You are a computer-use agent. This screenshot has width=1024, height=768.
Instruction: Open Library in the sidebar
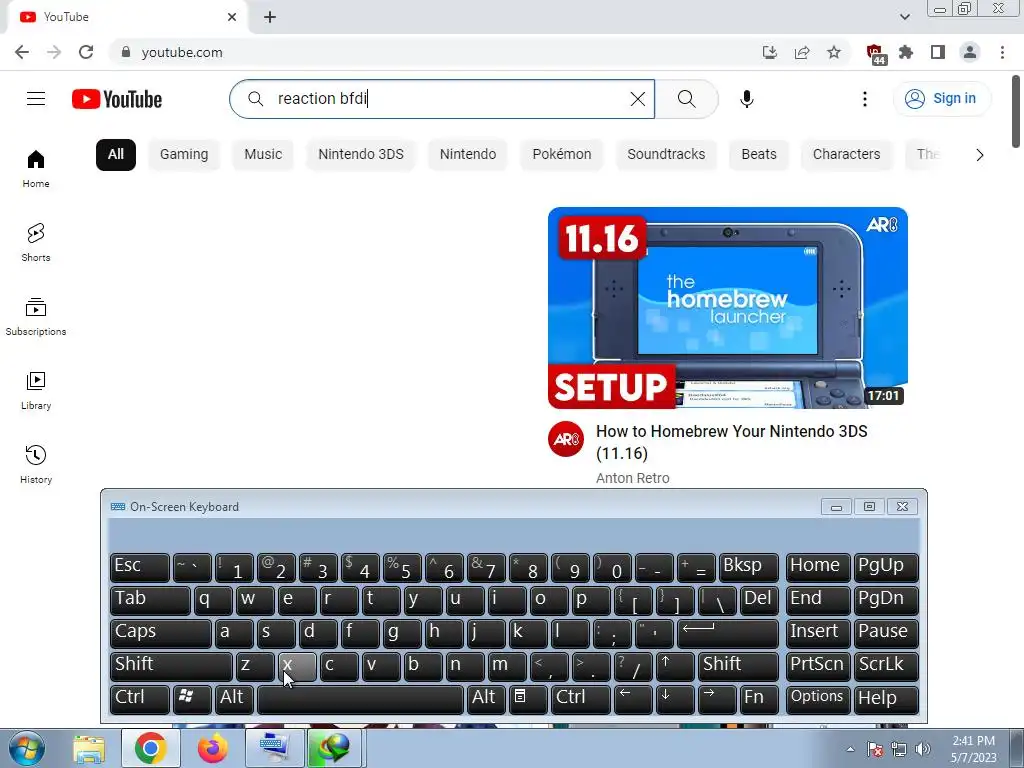pyautogui.click(x=36, y=391)
